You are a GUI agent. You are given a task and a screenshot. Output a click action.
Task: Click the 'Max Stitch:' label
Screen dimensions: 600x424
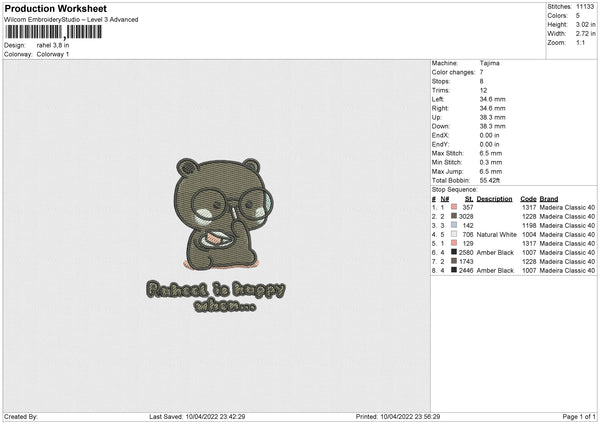[x=448, y=153]
